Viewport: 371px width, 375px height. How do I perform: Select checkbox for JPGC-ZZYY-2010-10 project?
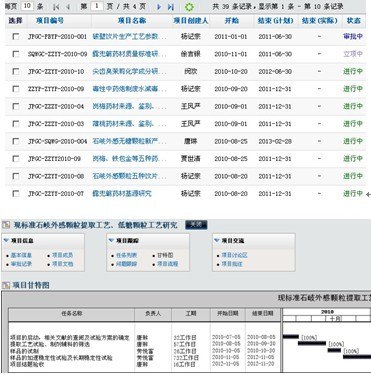pyautogui.click(x=16, y=71)
